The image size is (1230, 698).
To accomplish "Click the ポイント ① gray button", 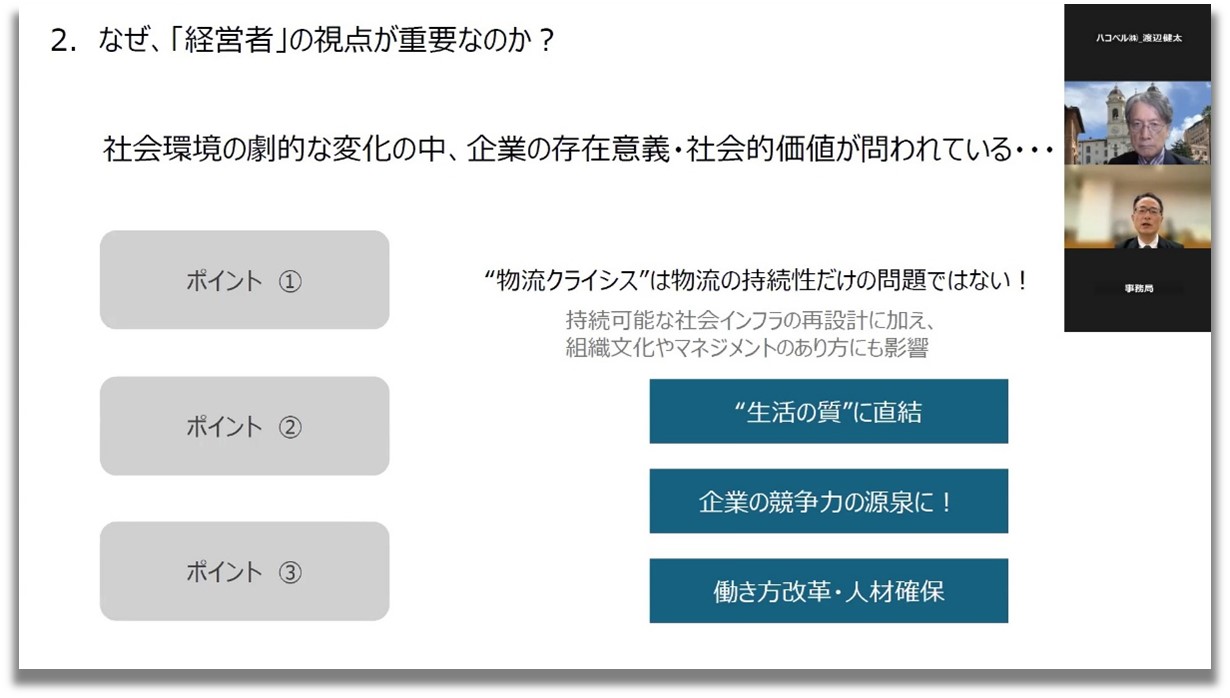I will point(244,281).
